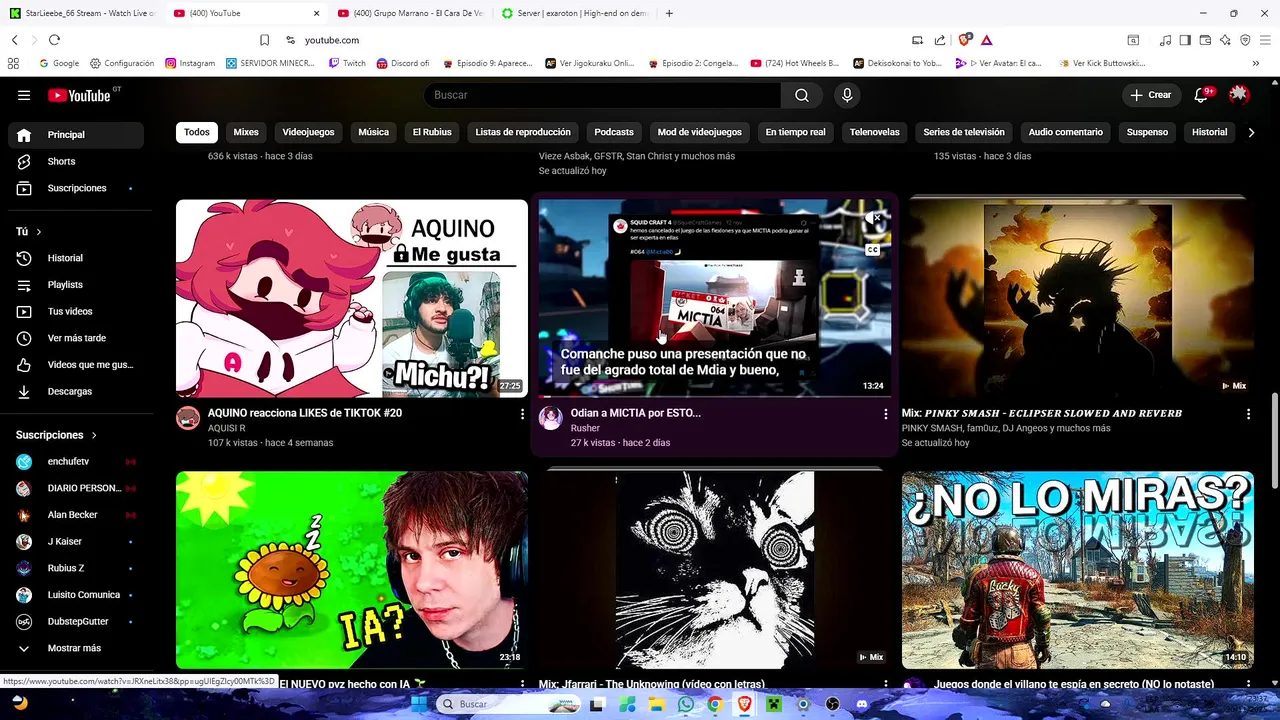Expand Mostrar más subscriptions
The height and width of the screenshot is (720, 1280).
pos(76,648)
